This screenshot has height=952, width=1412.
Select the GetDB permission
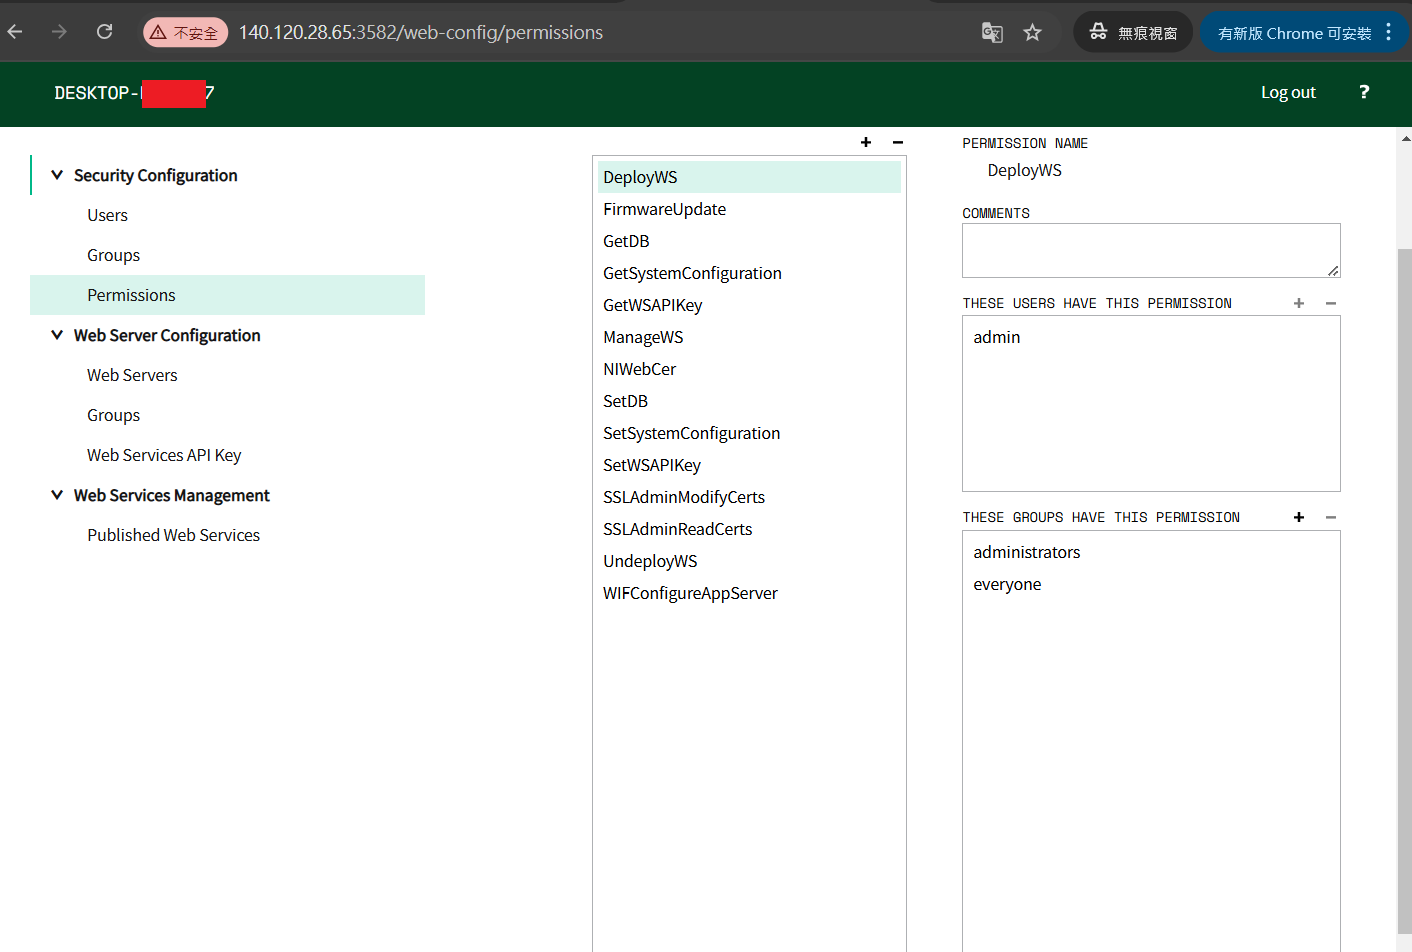749,241
